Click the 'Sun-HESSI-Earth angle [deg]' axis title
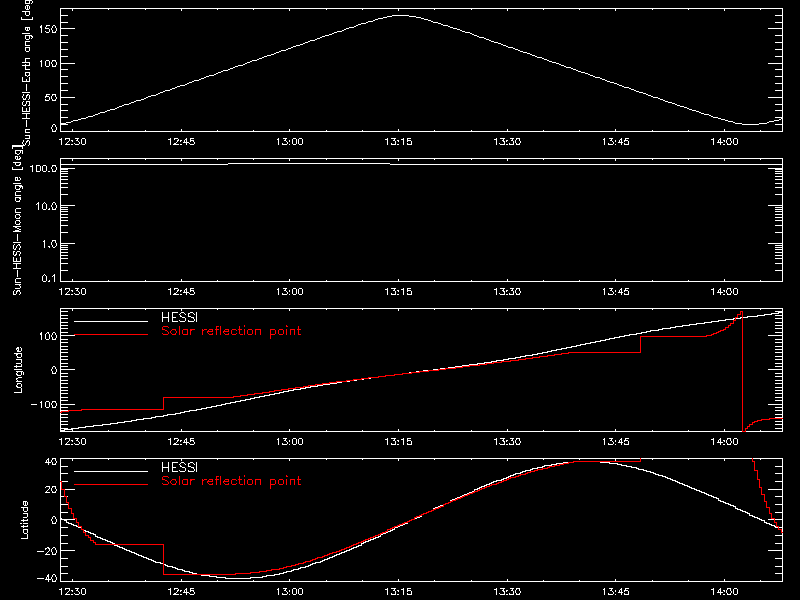 pyautogui.click(x=27, y=73)
